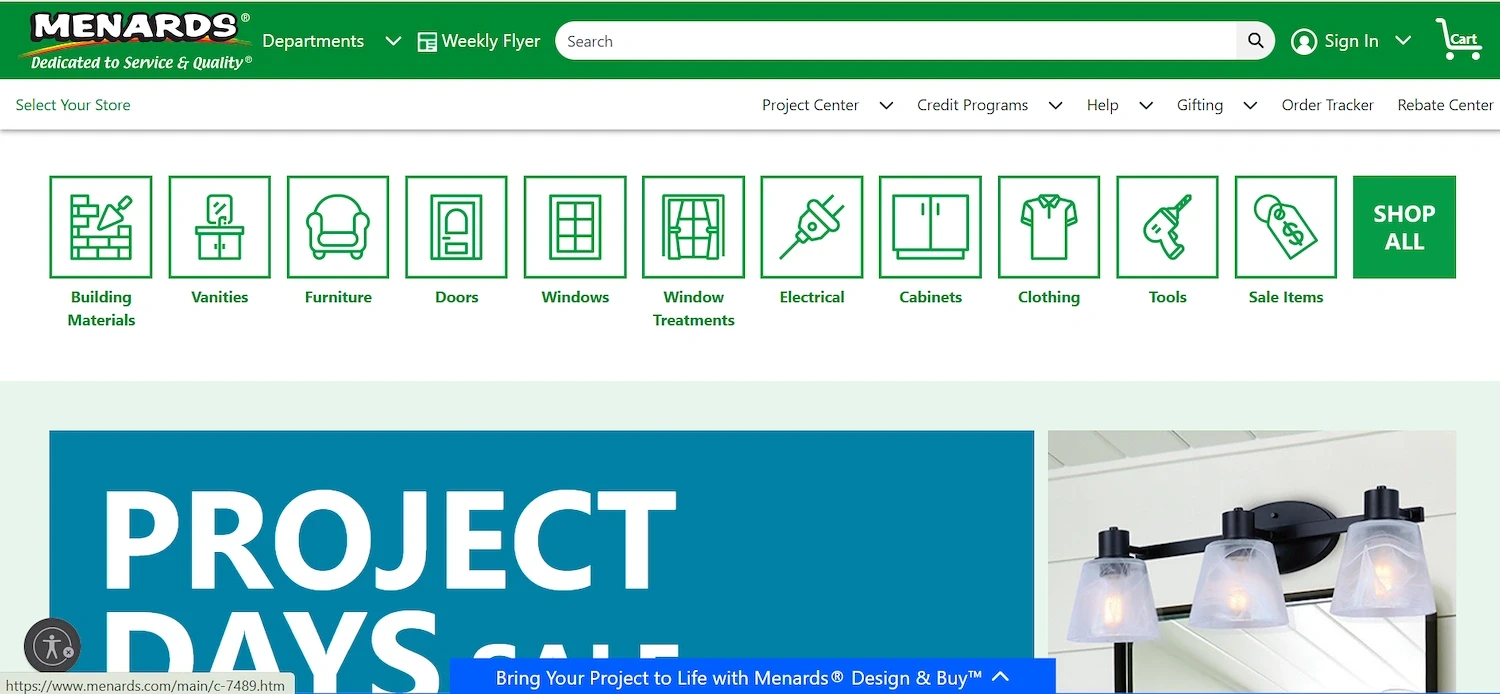Click the Electrical label text

click(812, 297)
